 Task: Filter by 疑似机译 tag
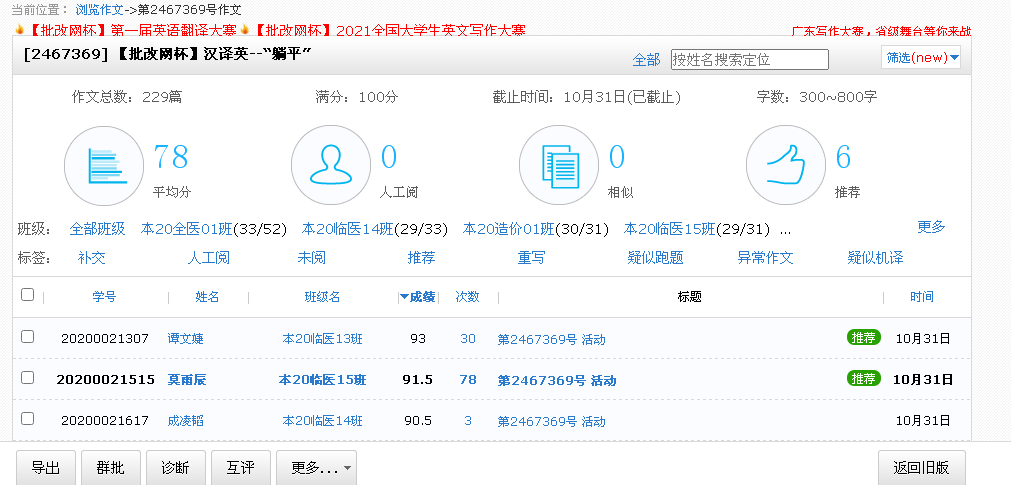[x=875, y=258]
